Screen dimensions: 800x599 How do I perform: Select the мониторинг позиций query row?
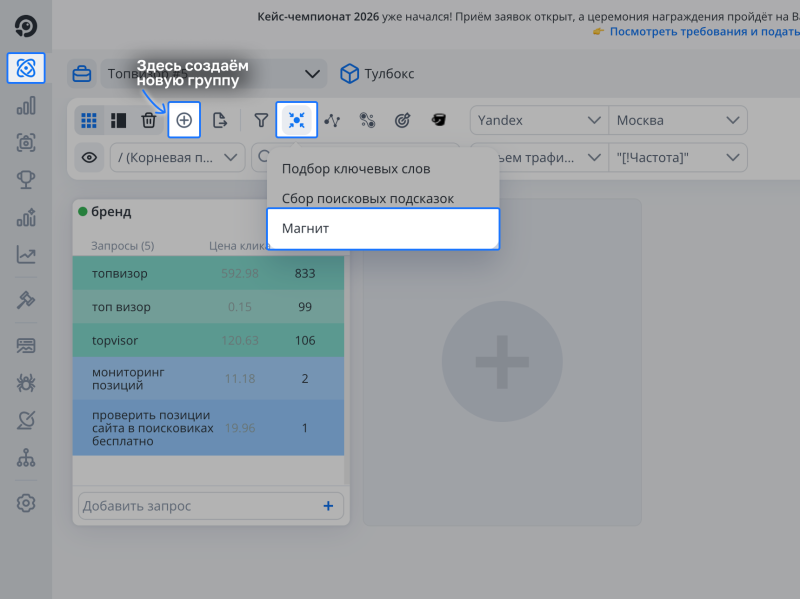click(x=208, y=379)
